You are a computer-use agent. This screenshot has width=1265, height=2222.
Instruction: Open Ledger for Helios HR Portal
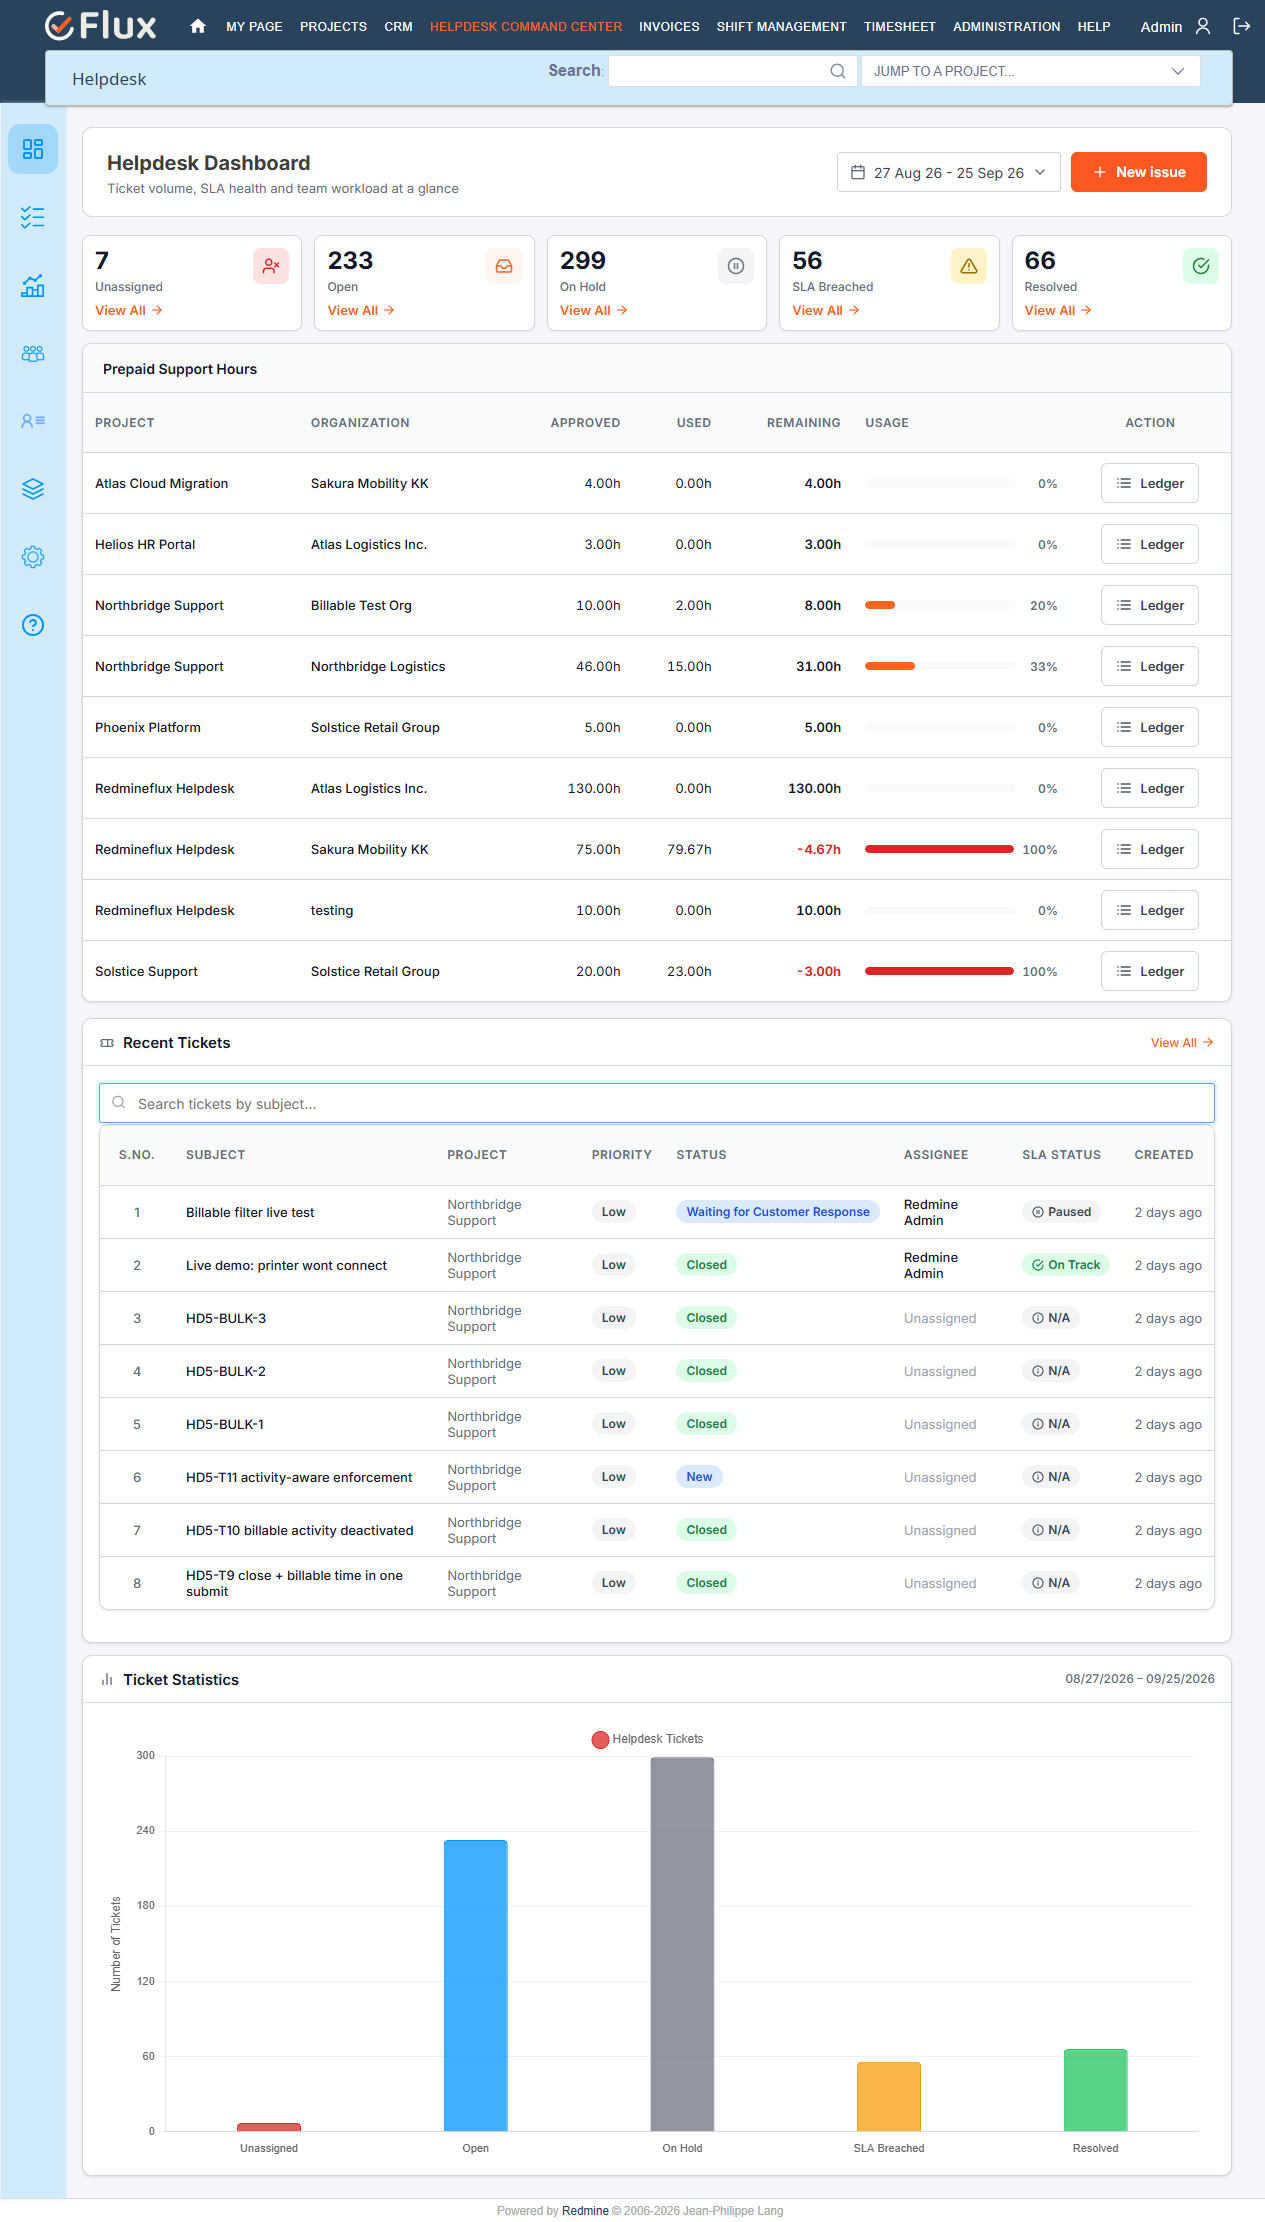(1150, 544)
